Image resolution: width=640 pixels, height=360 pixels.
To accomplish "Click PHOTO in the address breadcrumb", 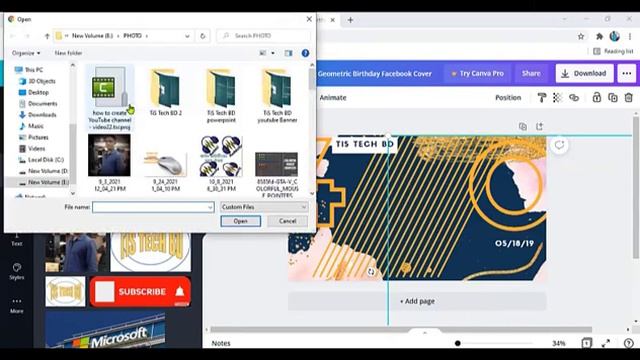I will click(133, 36).
